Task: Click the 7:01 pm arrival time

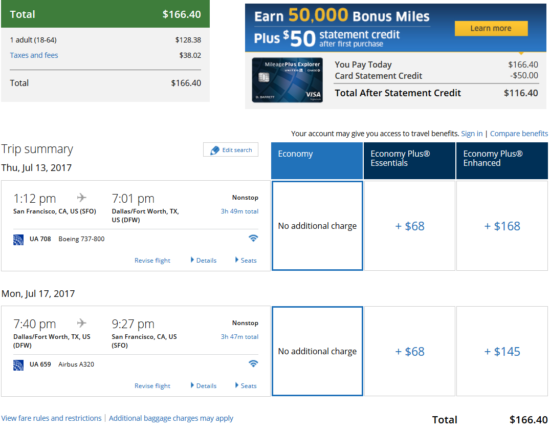Action: tap(133, 199)
